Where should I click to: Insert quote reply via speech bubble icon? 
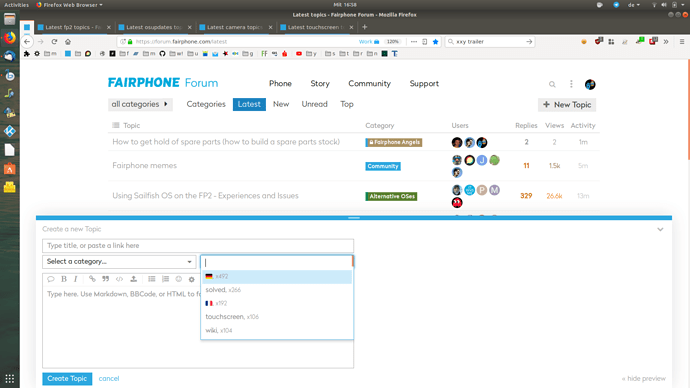(51, 279)
